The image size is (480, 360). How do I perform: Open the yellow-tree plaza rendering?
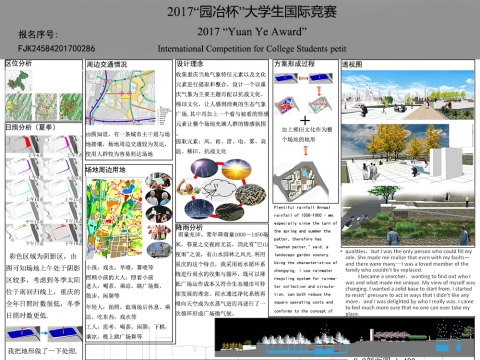407,154
